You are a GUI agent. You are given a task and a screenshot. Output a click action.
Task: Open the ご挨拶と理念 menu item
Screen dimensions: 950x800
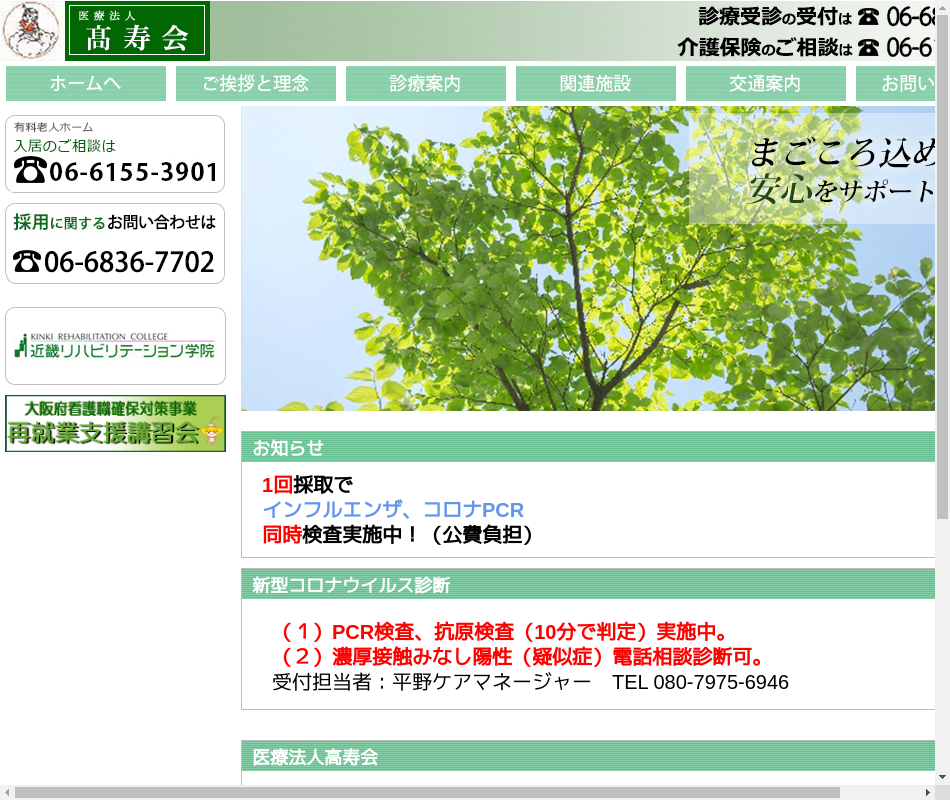point(256,84)
